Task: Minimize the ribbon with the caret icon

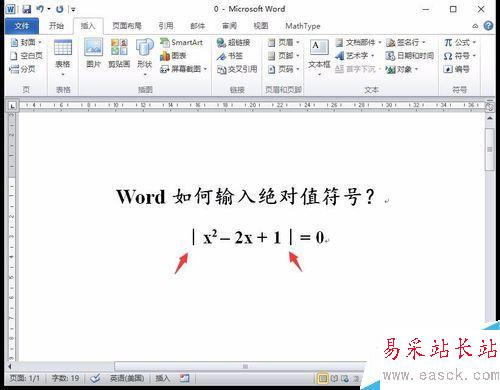Action: coord(475,26)
